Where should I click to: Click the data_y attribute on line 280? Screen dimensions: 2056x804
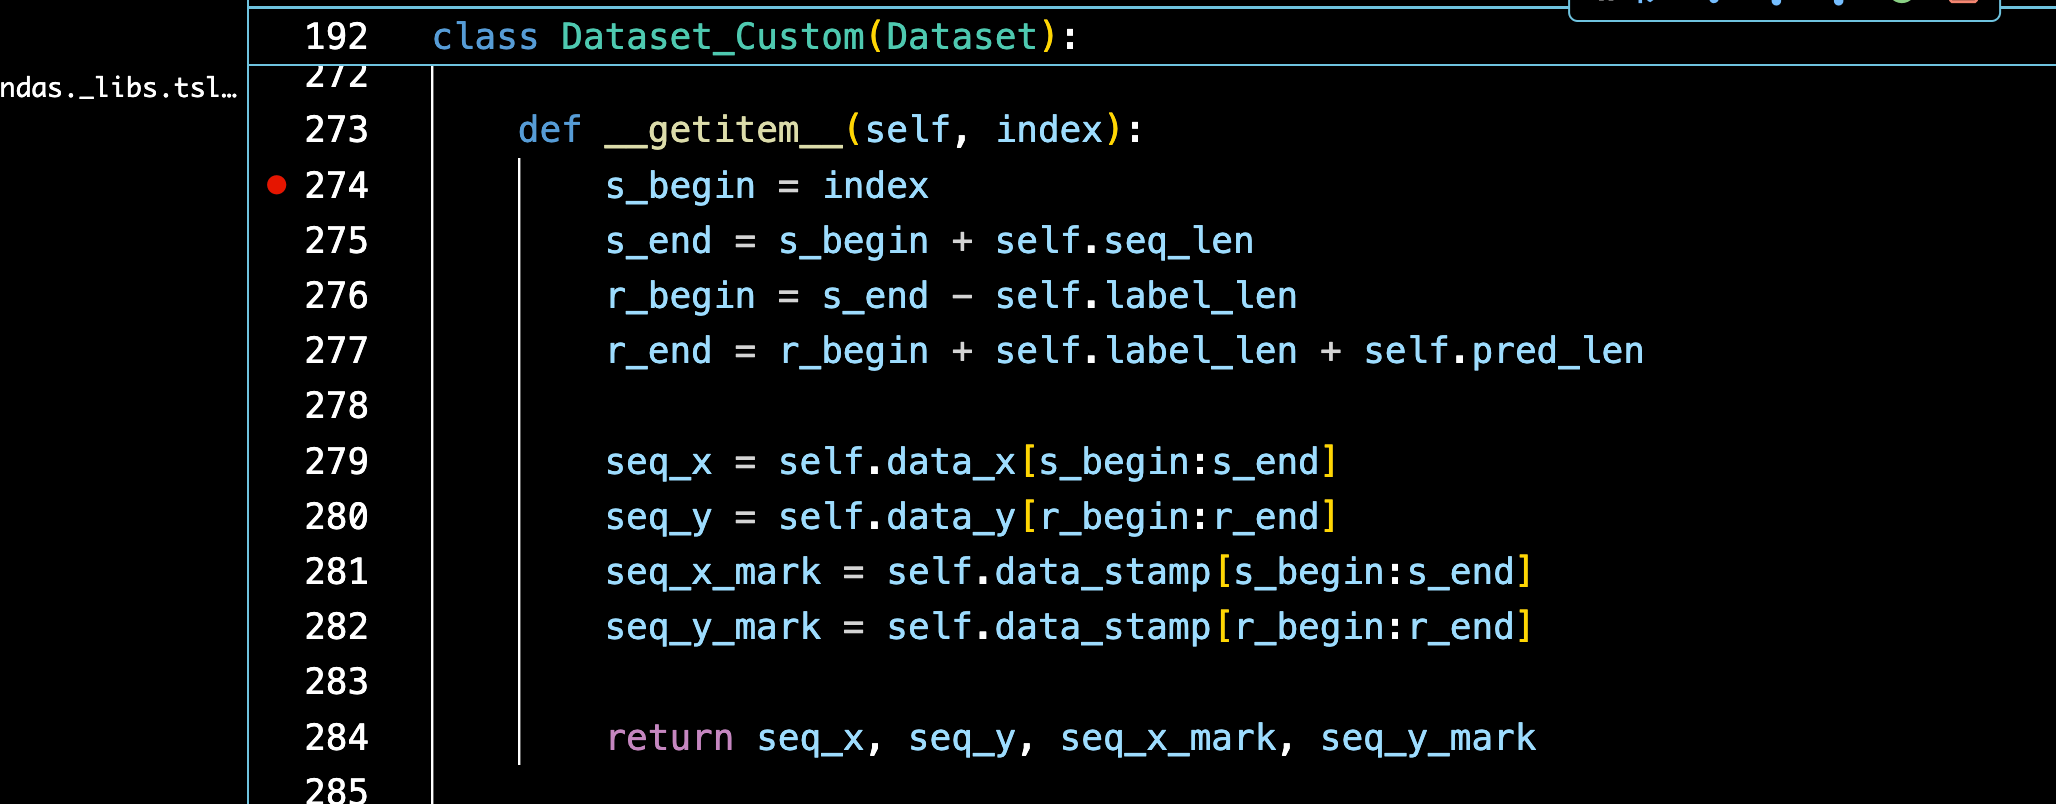(x=950, y=517)
